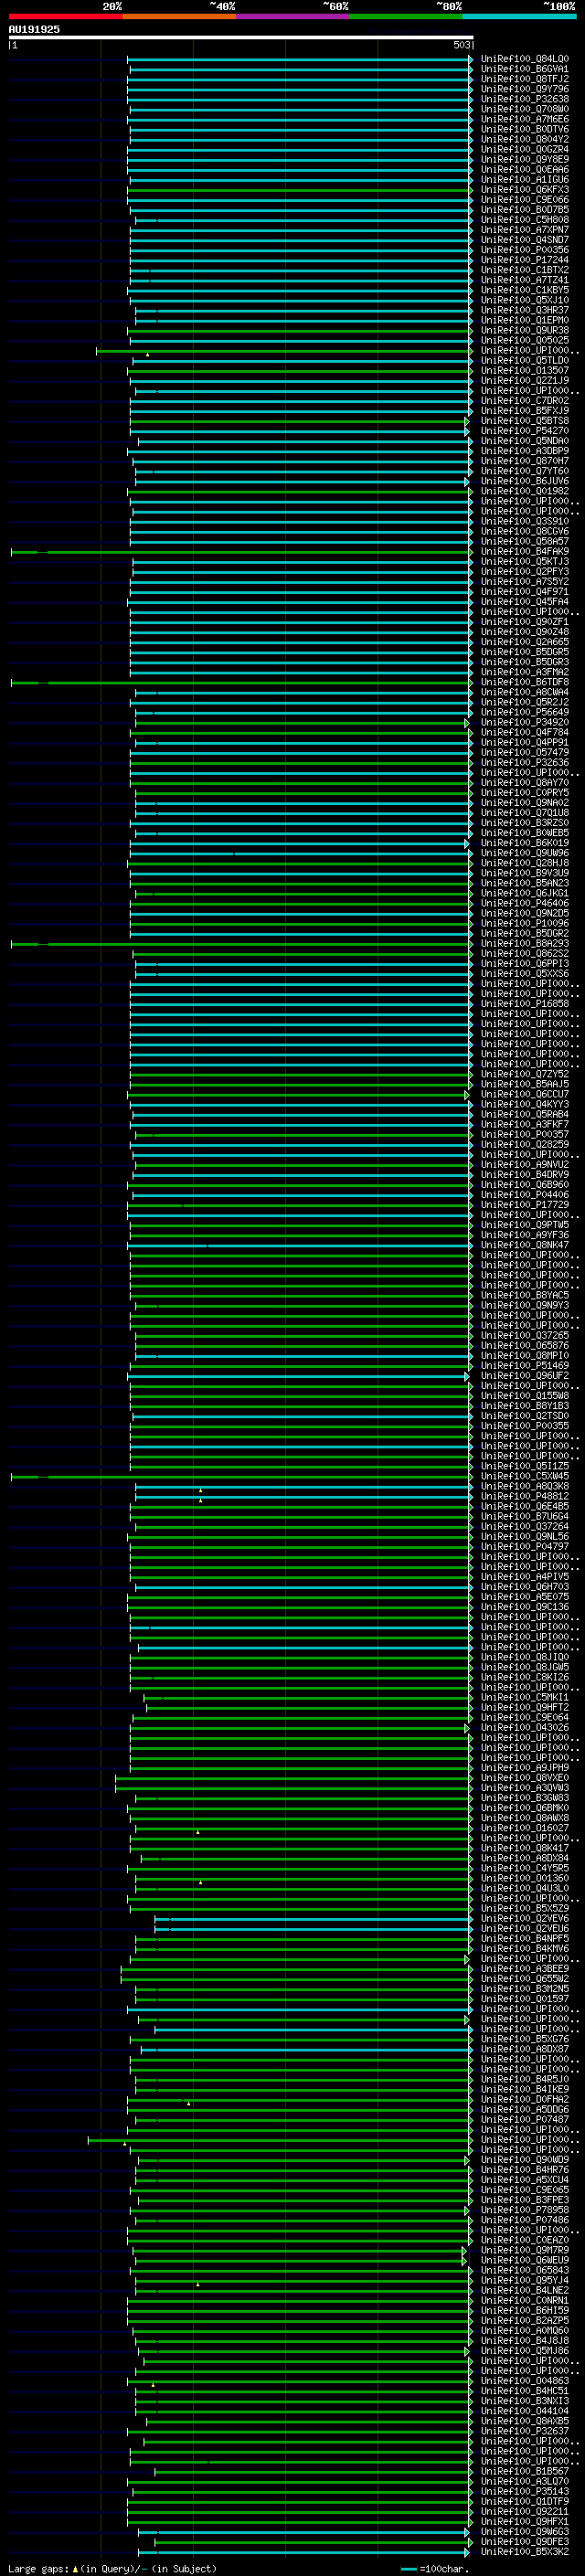Click hit label UniRef100_P32638
This screenshot has width=585, height=2576.
[x=524, y=99]
